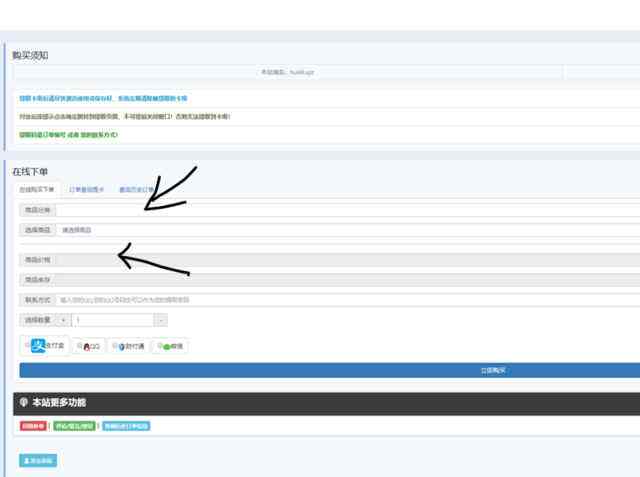Click the red tag button under 本站更多功能
The width and height of the screenshot is (640, 477).
click(33, 426)
